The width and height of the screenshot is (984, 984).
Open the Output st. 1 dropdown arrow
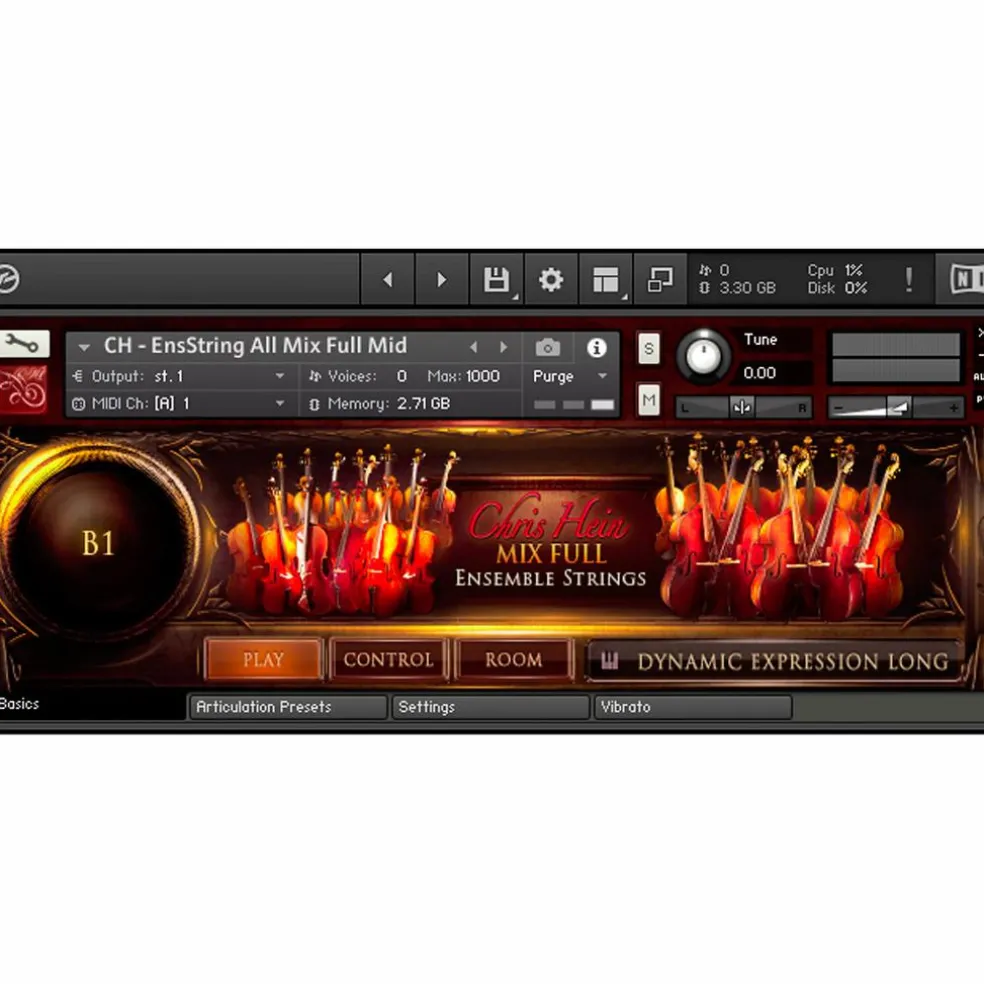pos(280,376)
